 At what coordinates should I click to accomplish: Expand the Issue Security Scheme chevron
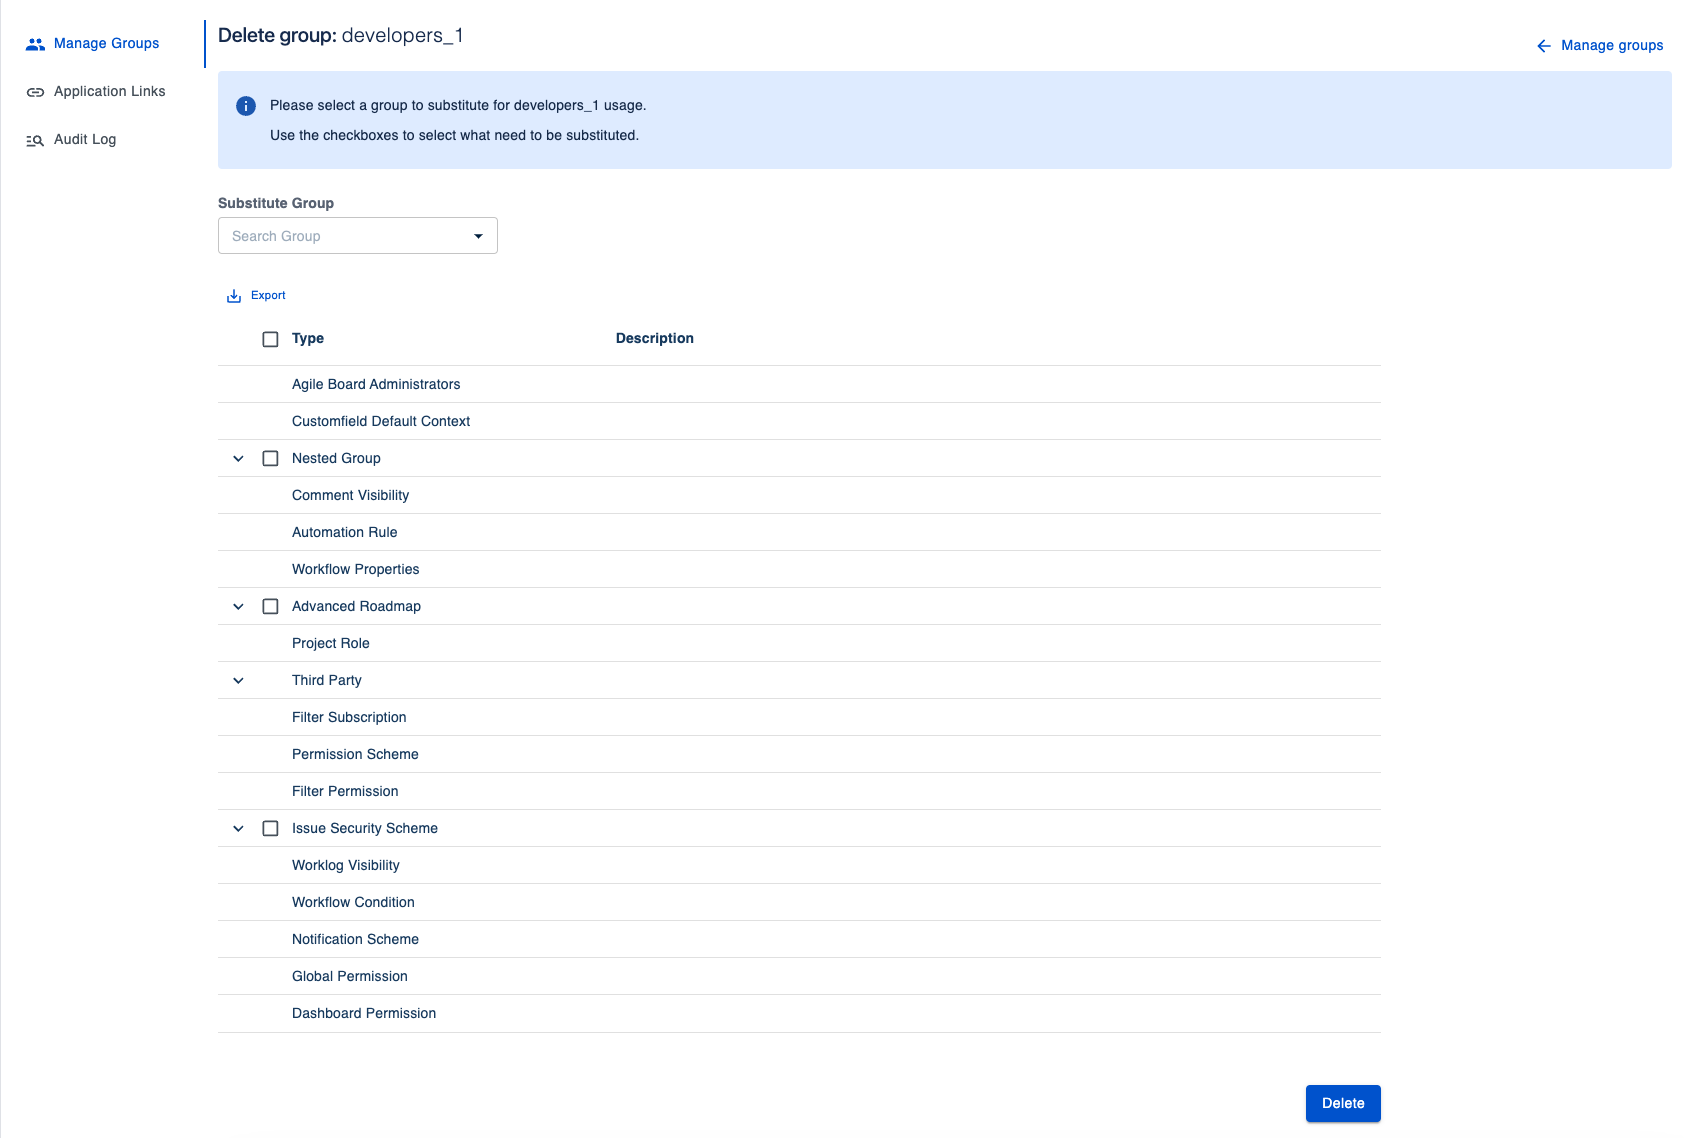[x=238, y=828]
